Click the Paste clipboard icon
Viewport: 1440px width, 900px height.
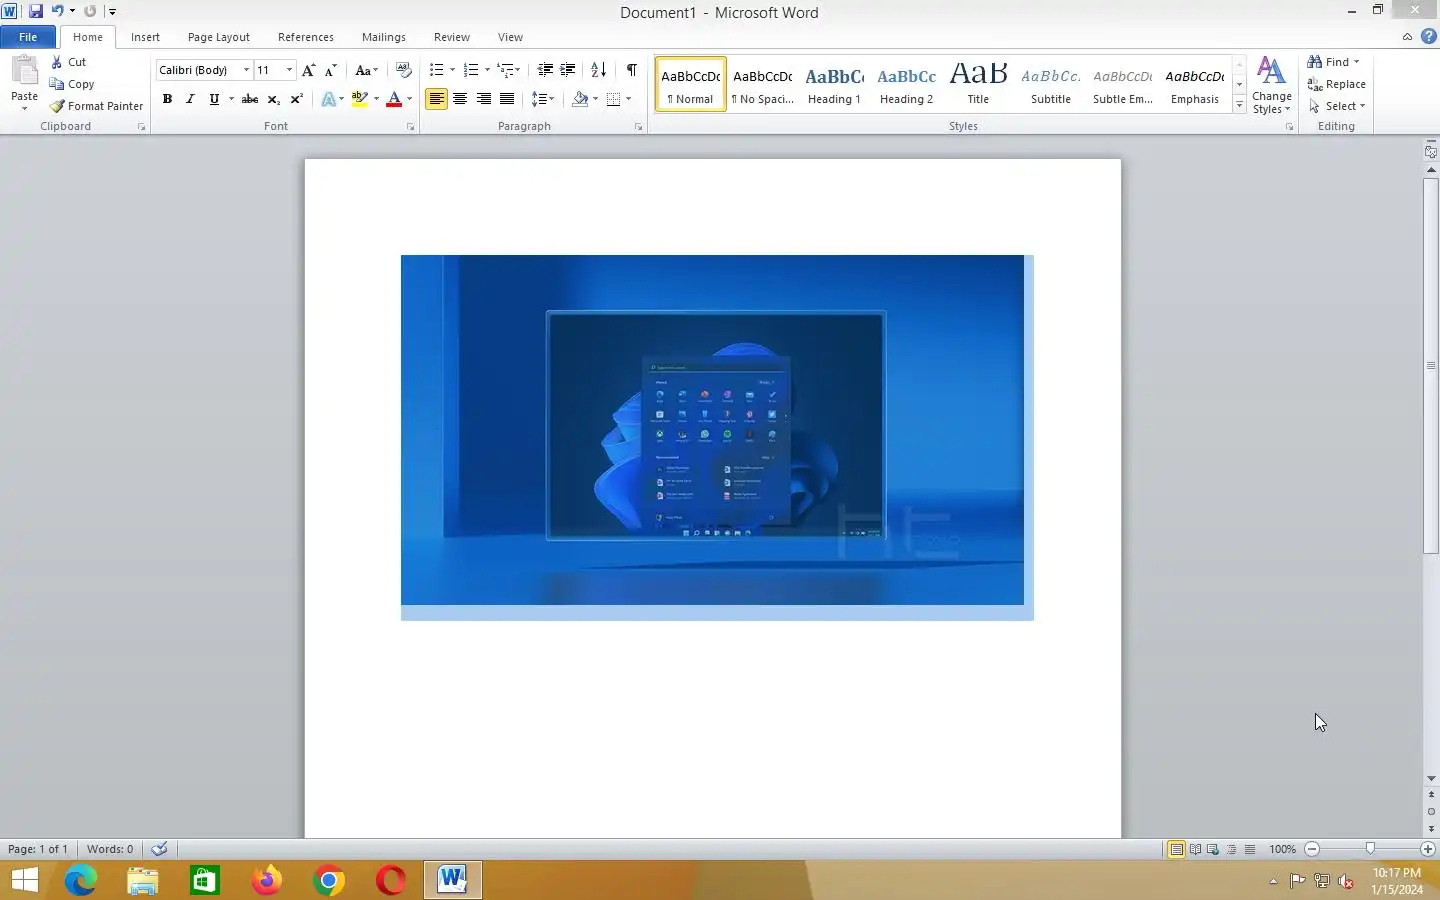(x=24, y=71)
